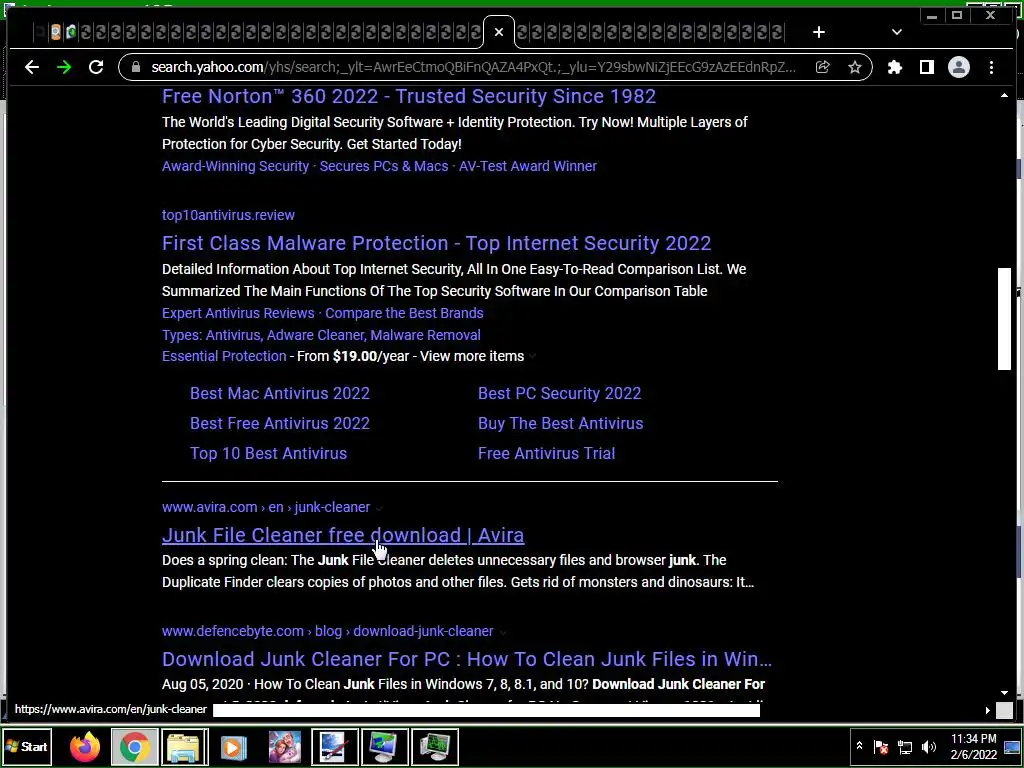Viewport: 1024px width, 768px height.
Task: Click the Show Desktop button
Action: (1012, 746)
